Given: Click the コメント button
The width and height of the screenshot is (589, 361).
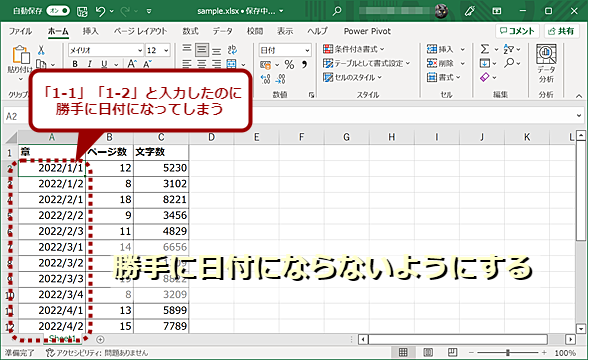Looking at the screenshot, I should click(517, 31).
